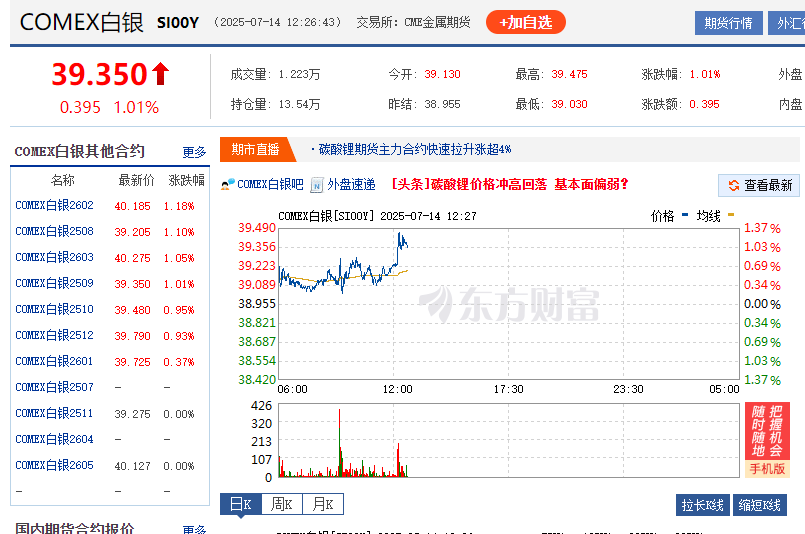This screenshot has height=534, width=805.
Task: Open contract COMEX白银2510
Action: (54, 309)
